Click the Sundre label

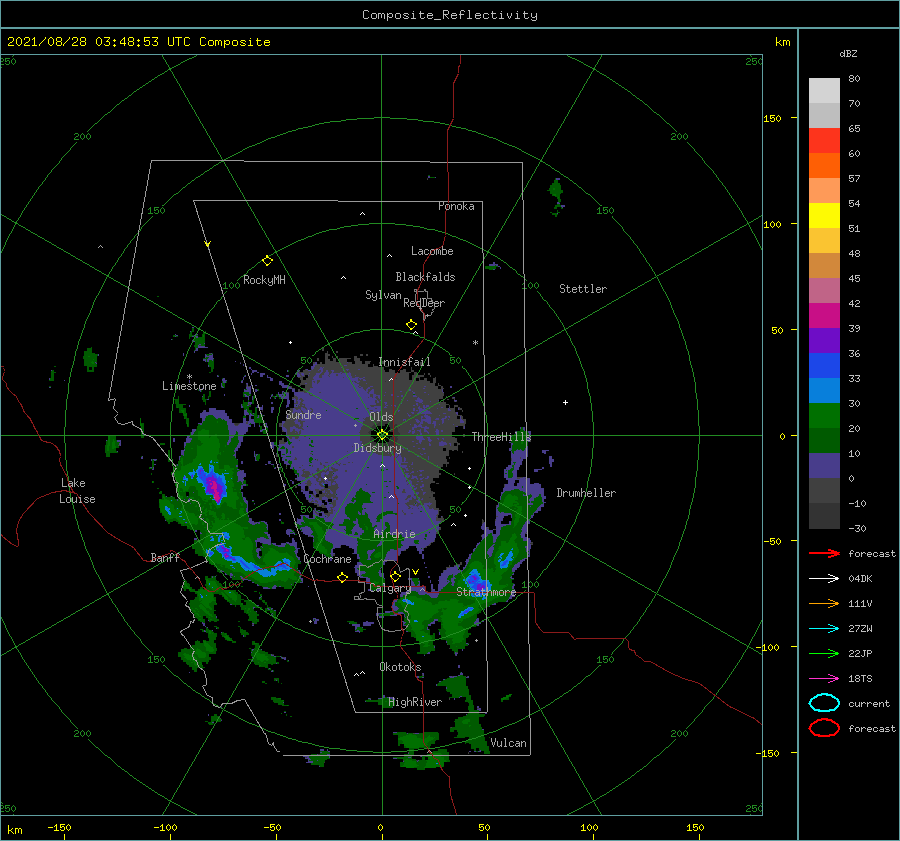(303, 414)
